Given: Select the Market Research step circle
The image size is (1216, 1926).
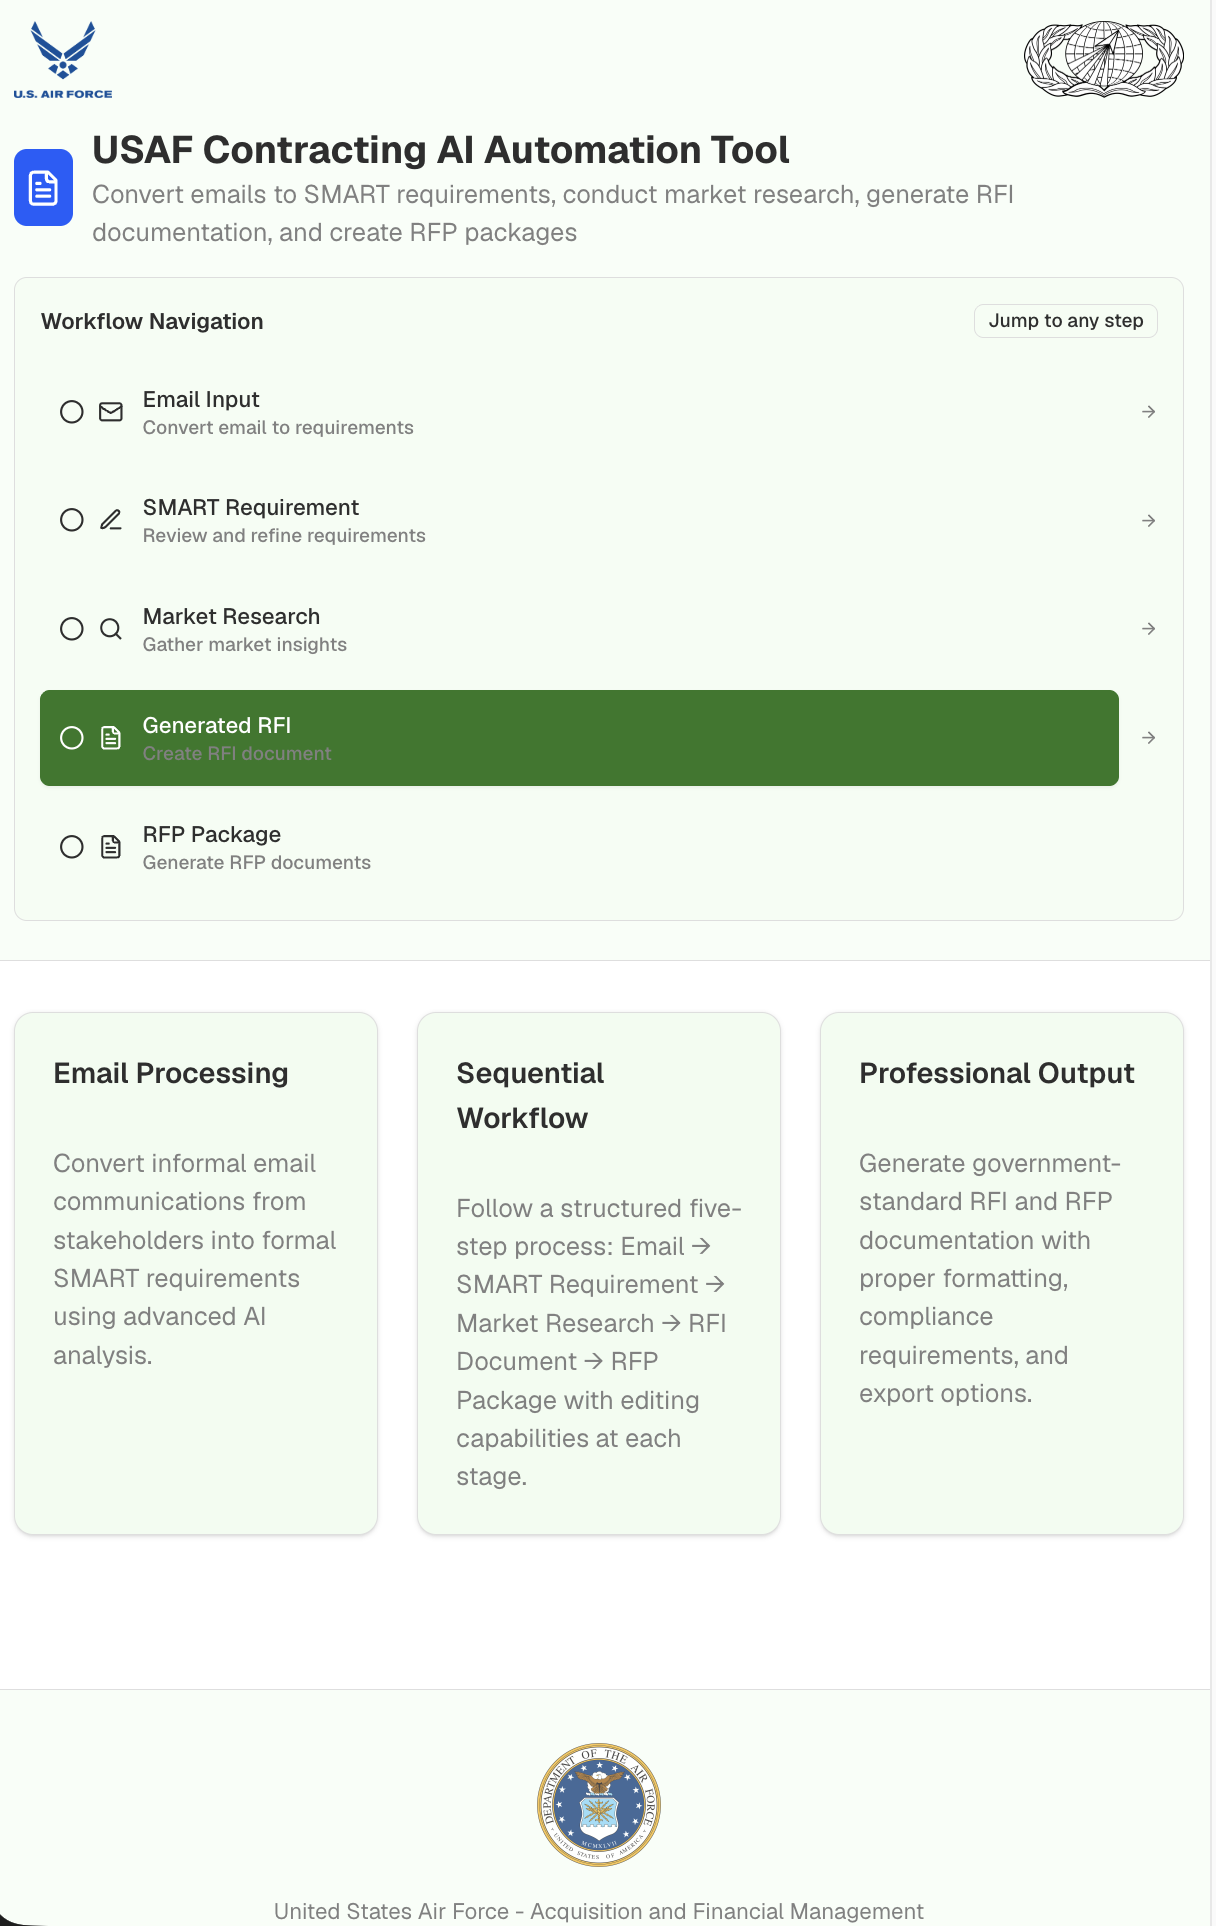Looking at the screenshot, I should pyautogui.click(x=72, y=629).
